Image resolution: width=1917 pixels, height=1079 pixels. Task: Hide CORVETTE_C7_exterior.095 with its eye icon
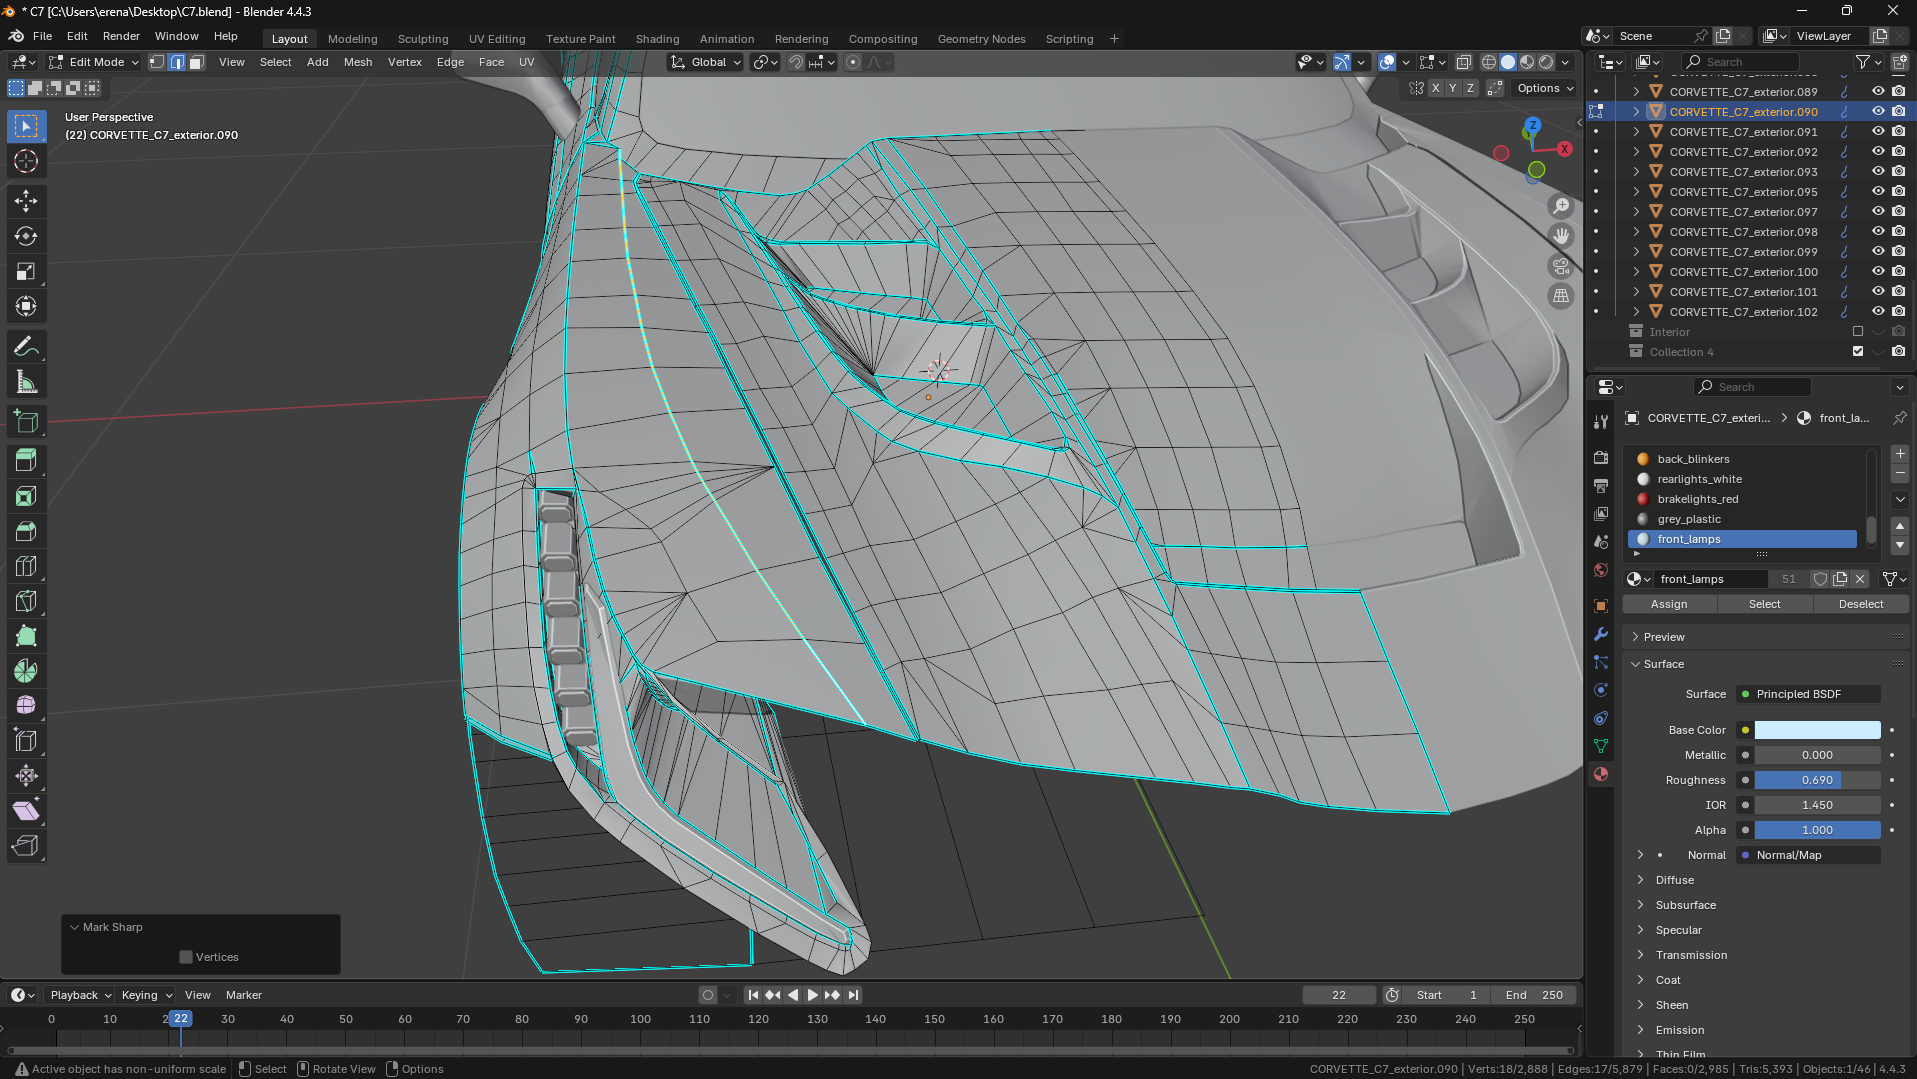[1878, 192]
